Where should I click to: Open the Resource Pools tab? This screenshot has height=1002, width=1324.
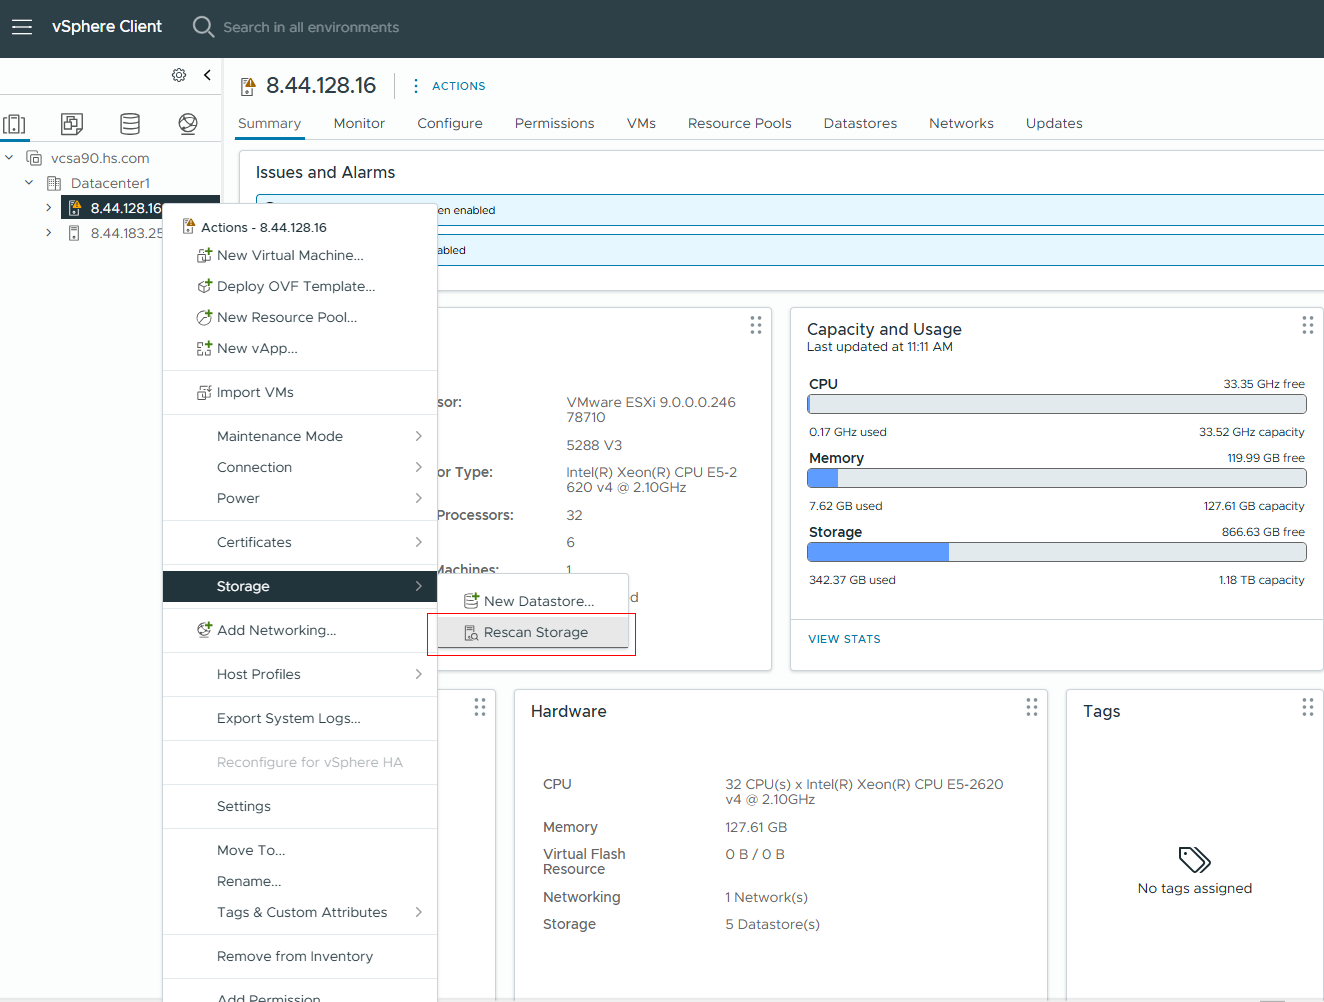[739, 123]
